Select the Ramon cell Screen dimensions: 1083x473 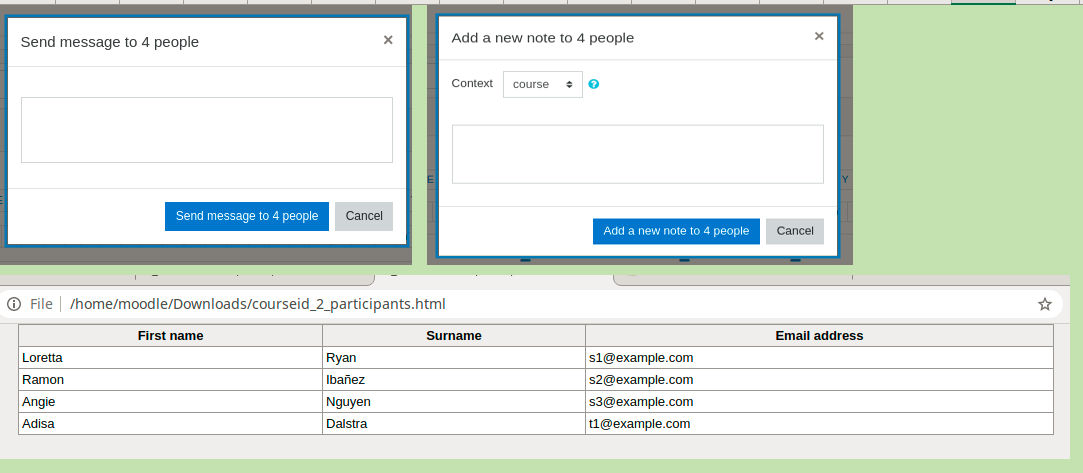tap(171, 380)
